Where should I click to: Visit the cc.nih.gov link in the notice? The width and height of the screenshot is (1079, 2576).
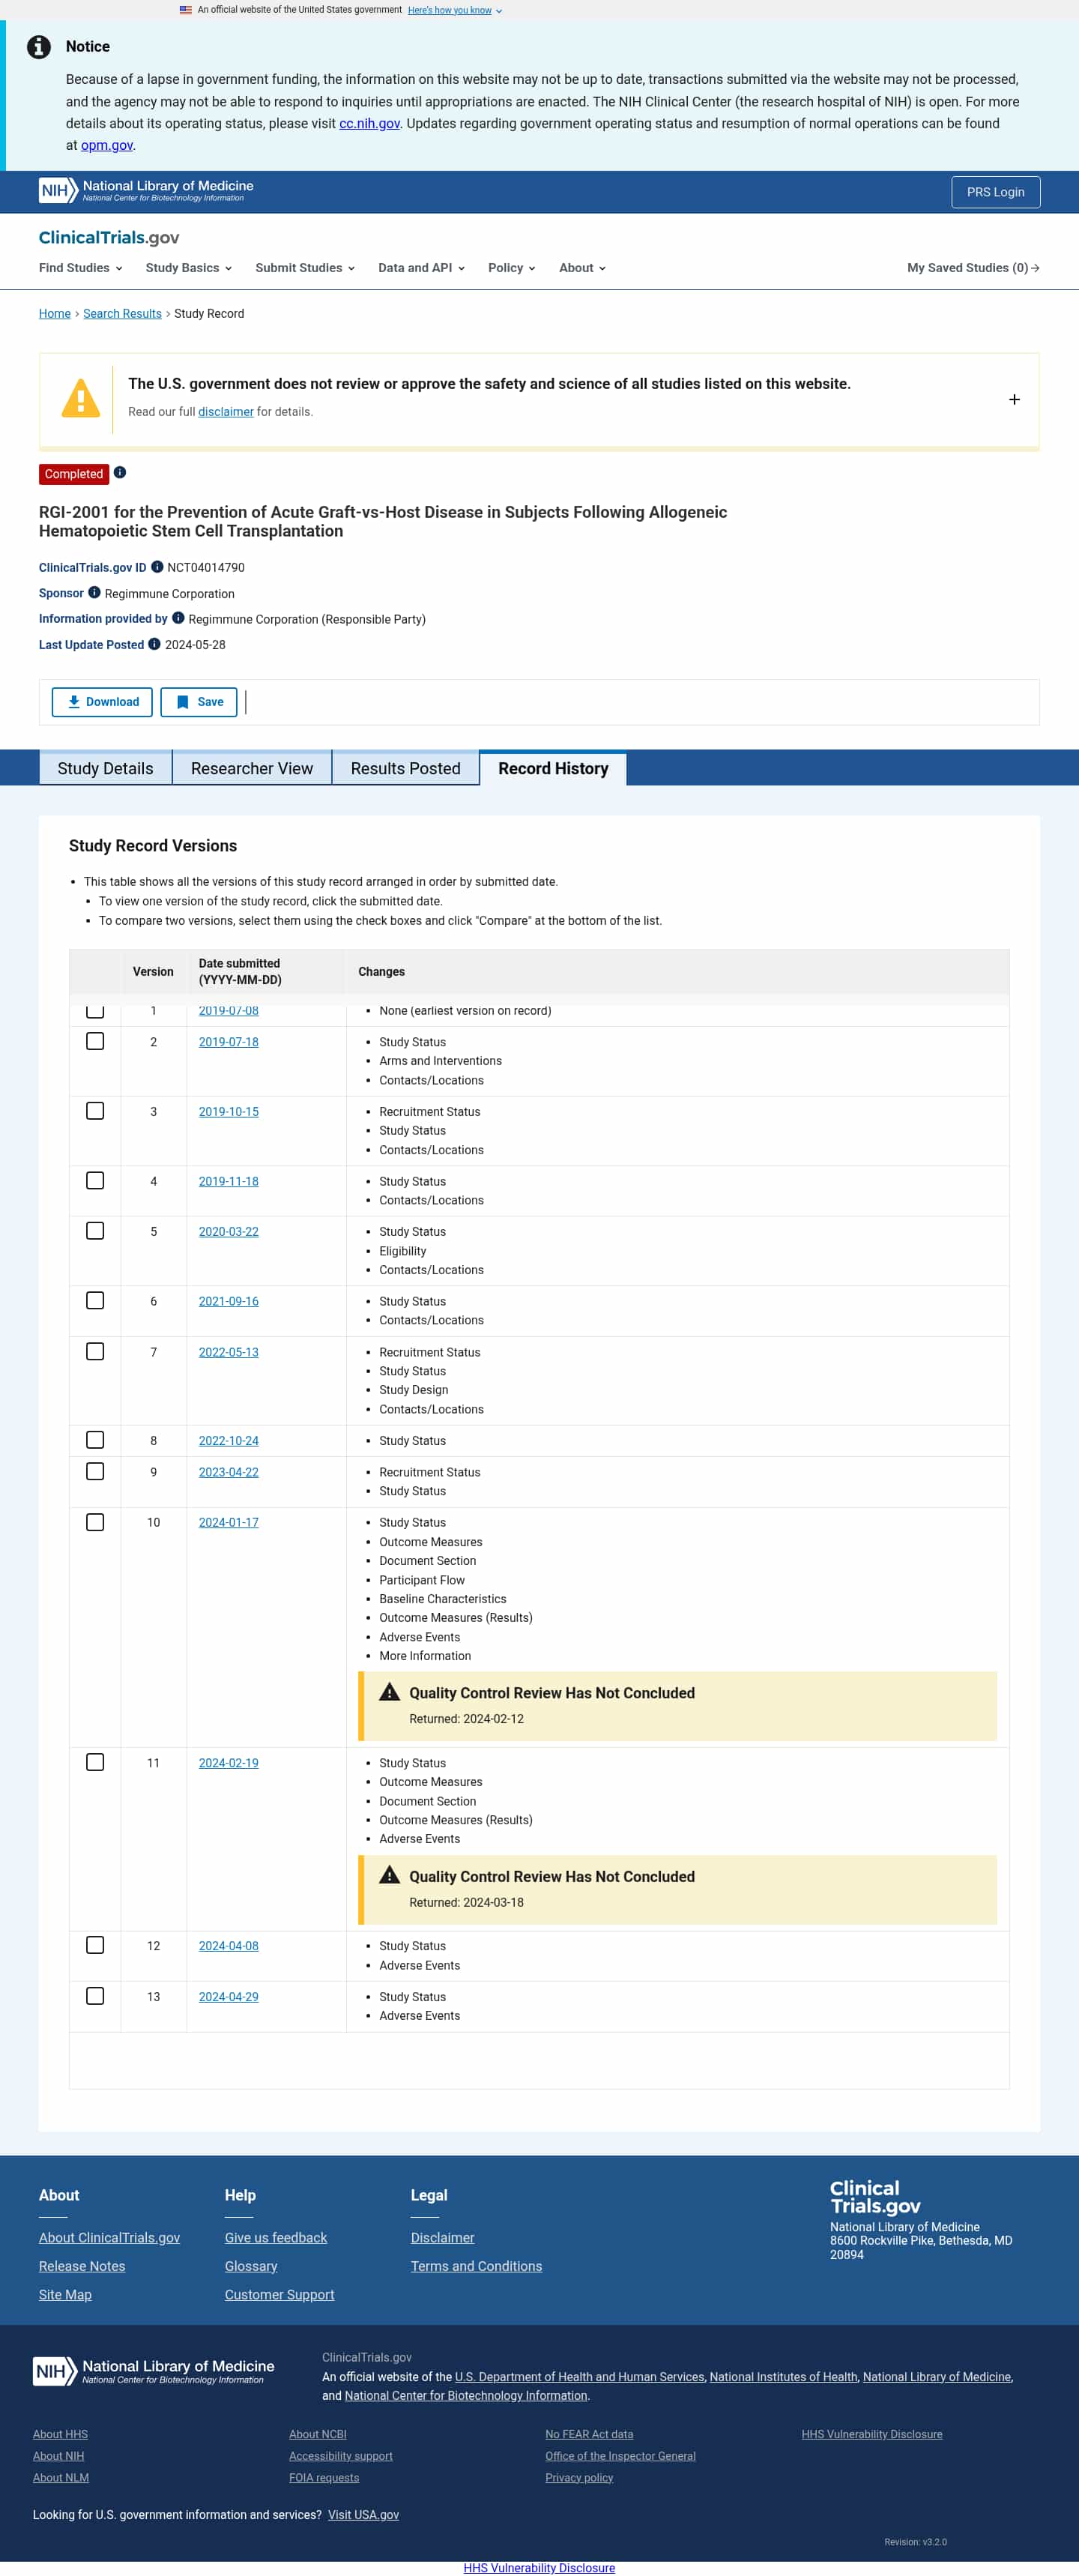tap(370, 124)
